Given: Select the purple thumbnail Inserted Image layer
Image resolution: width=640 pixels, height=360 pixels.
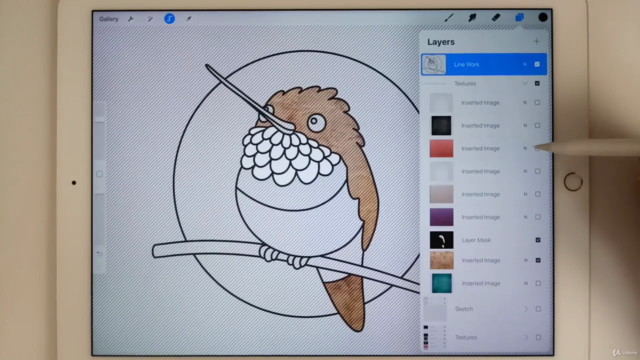Looking at the screenshot, I should pyautogui.click(x=484, y=217).
